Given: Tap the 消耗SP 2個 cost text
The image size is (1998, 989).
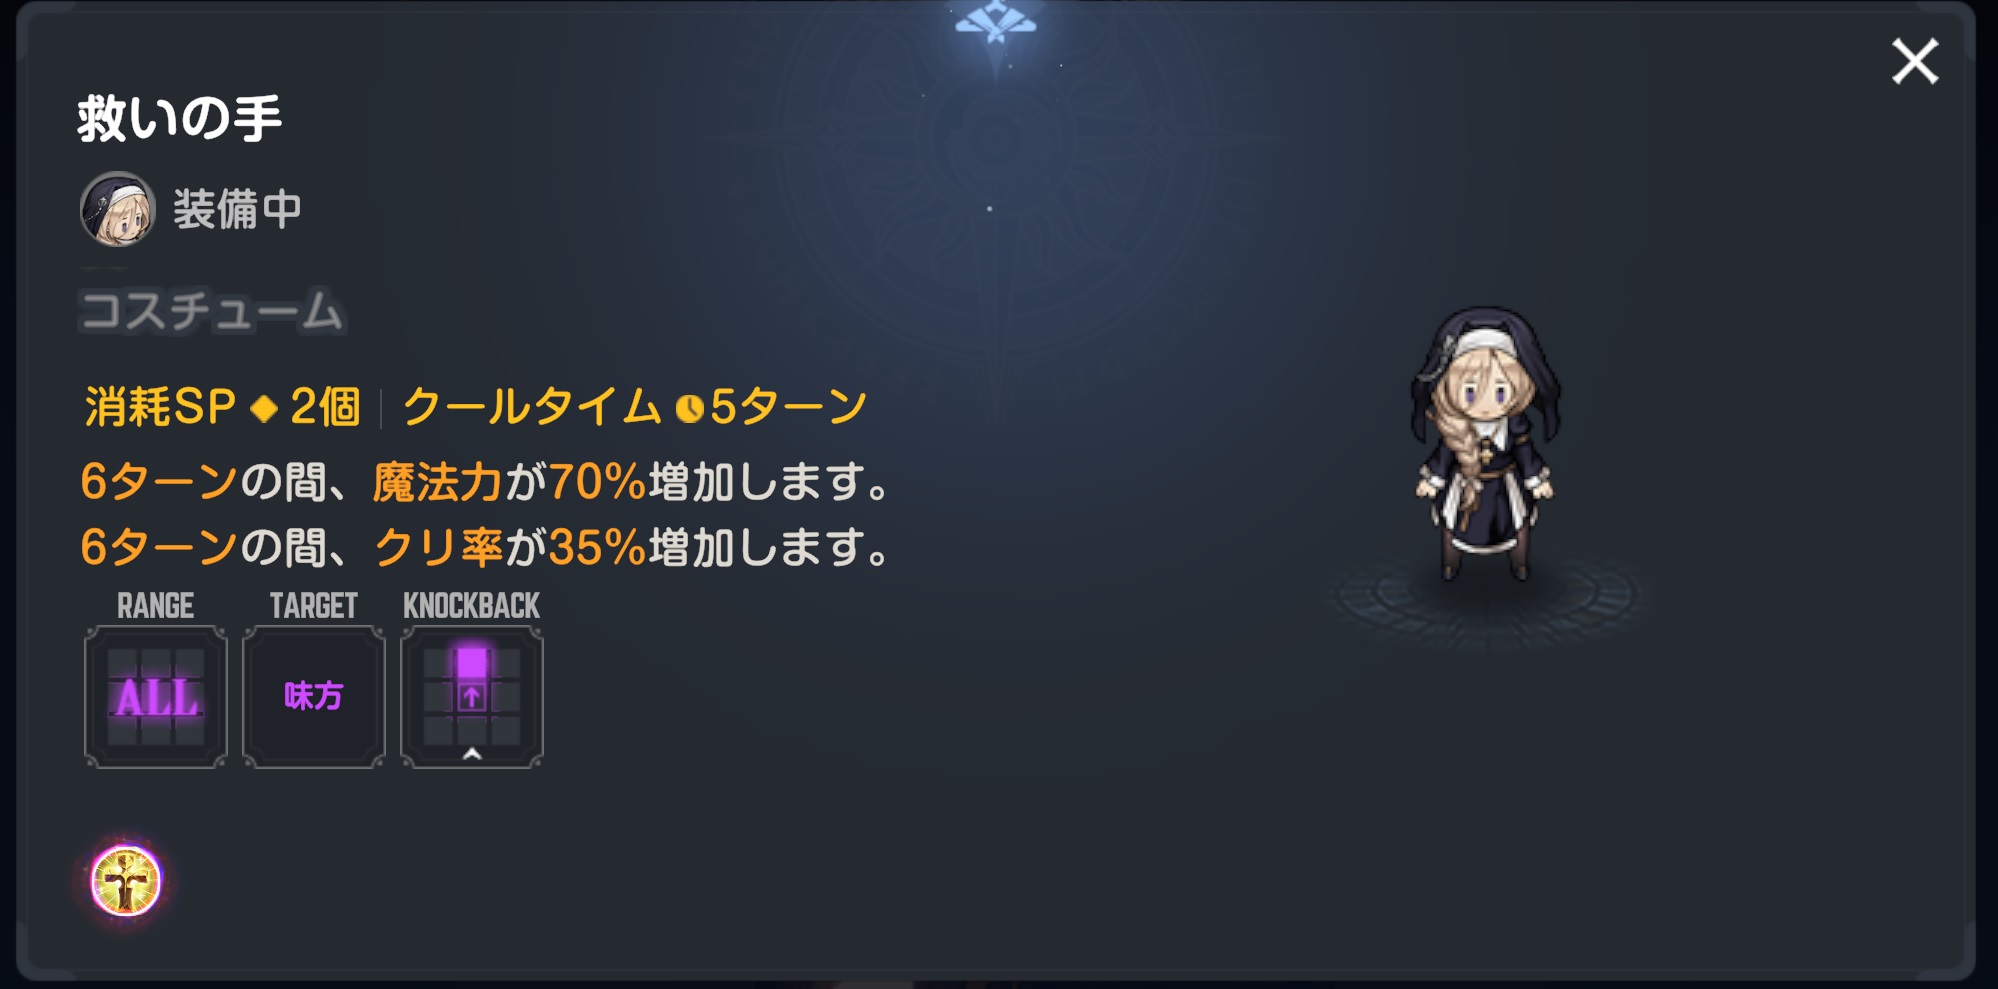Looking at the screenshot, I should [222, 407].
